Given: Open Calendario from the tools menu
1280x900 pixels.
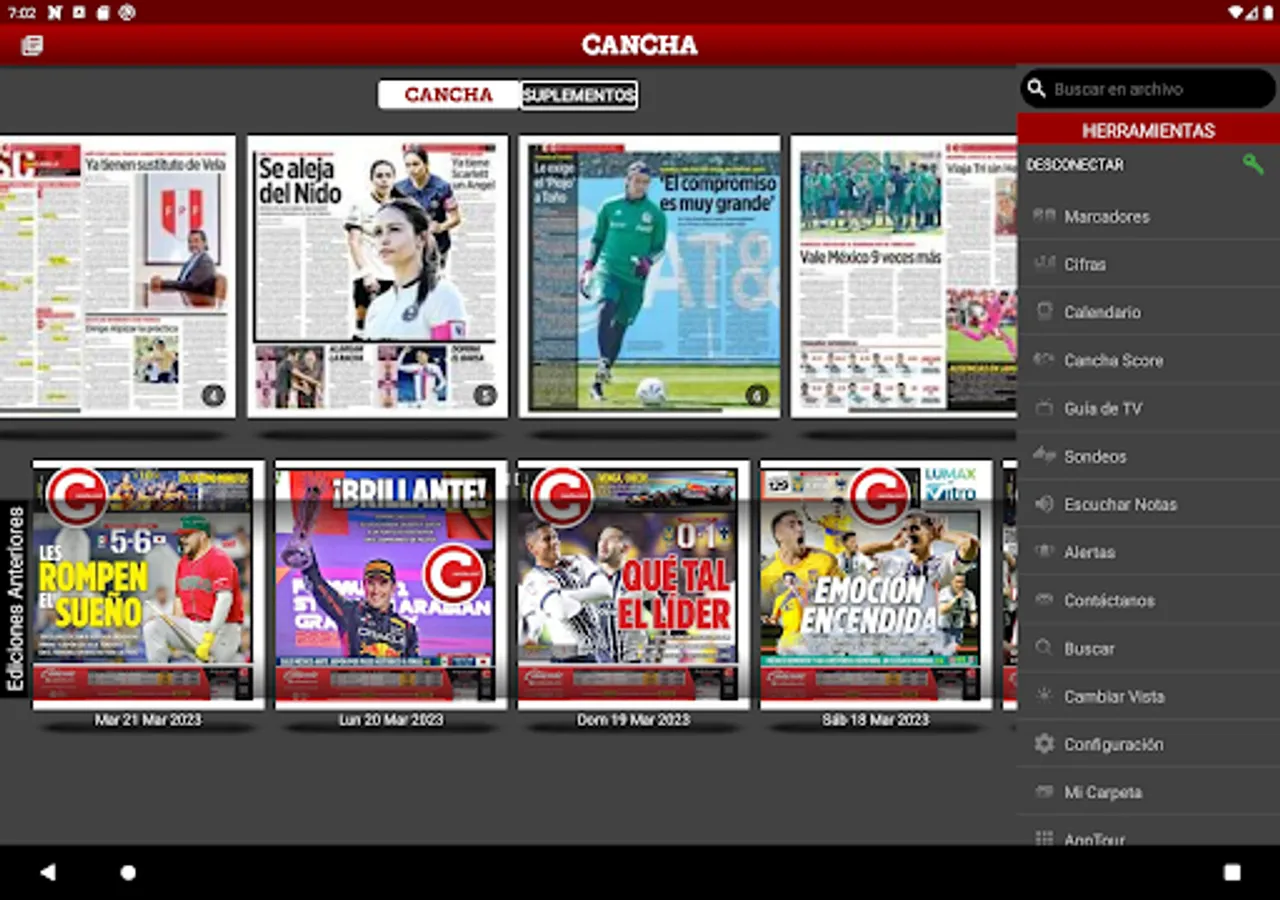Looking at the screenshot, I should point(1148,312).
